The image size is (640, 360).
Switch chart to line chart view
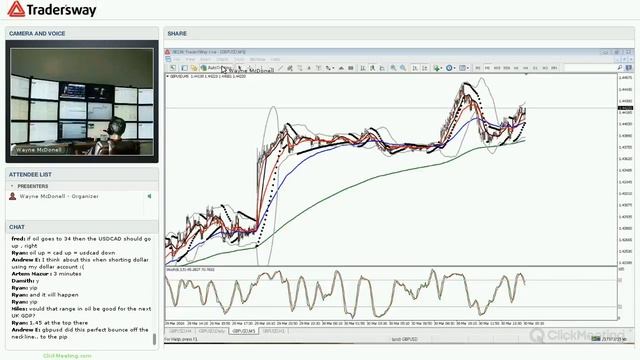382,68
